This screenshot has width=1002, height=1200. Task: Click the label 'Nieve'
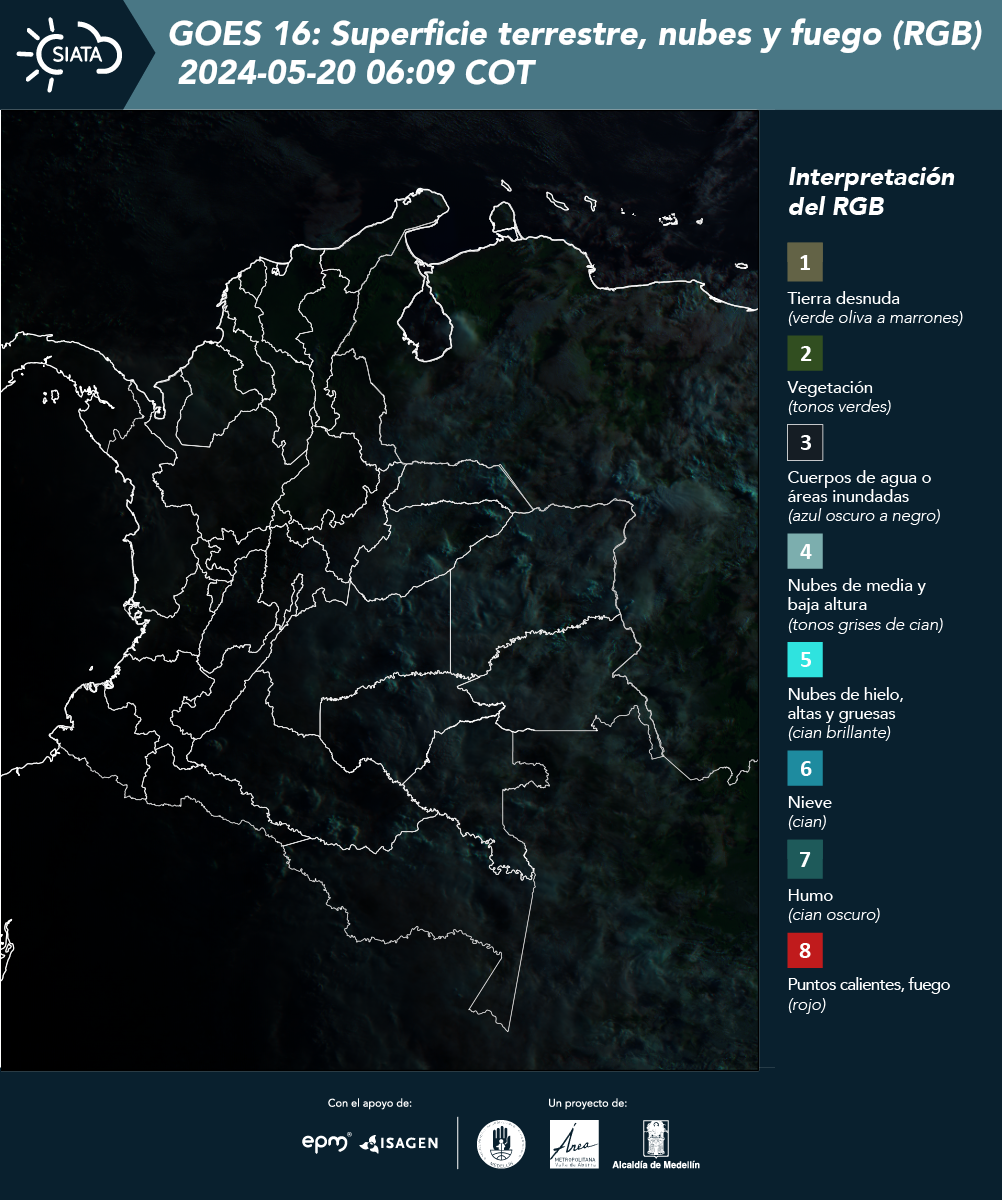point(809,802)
